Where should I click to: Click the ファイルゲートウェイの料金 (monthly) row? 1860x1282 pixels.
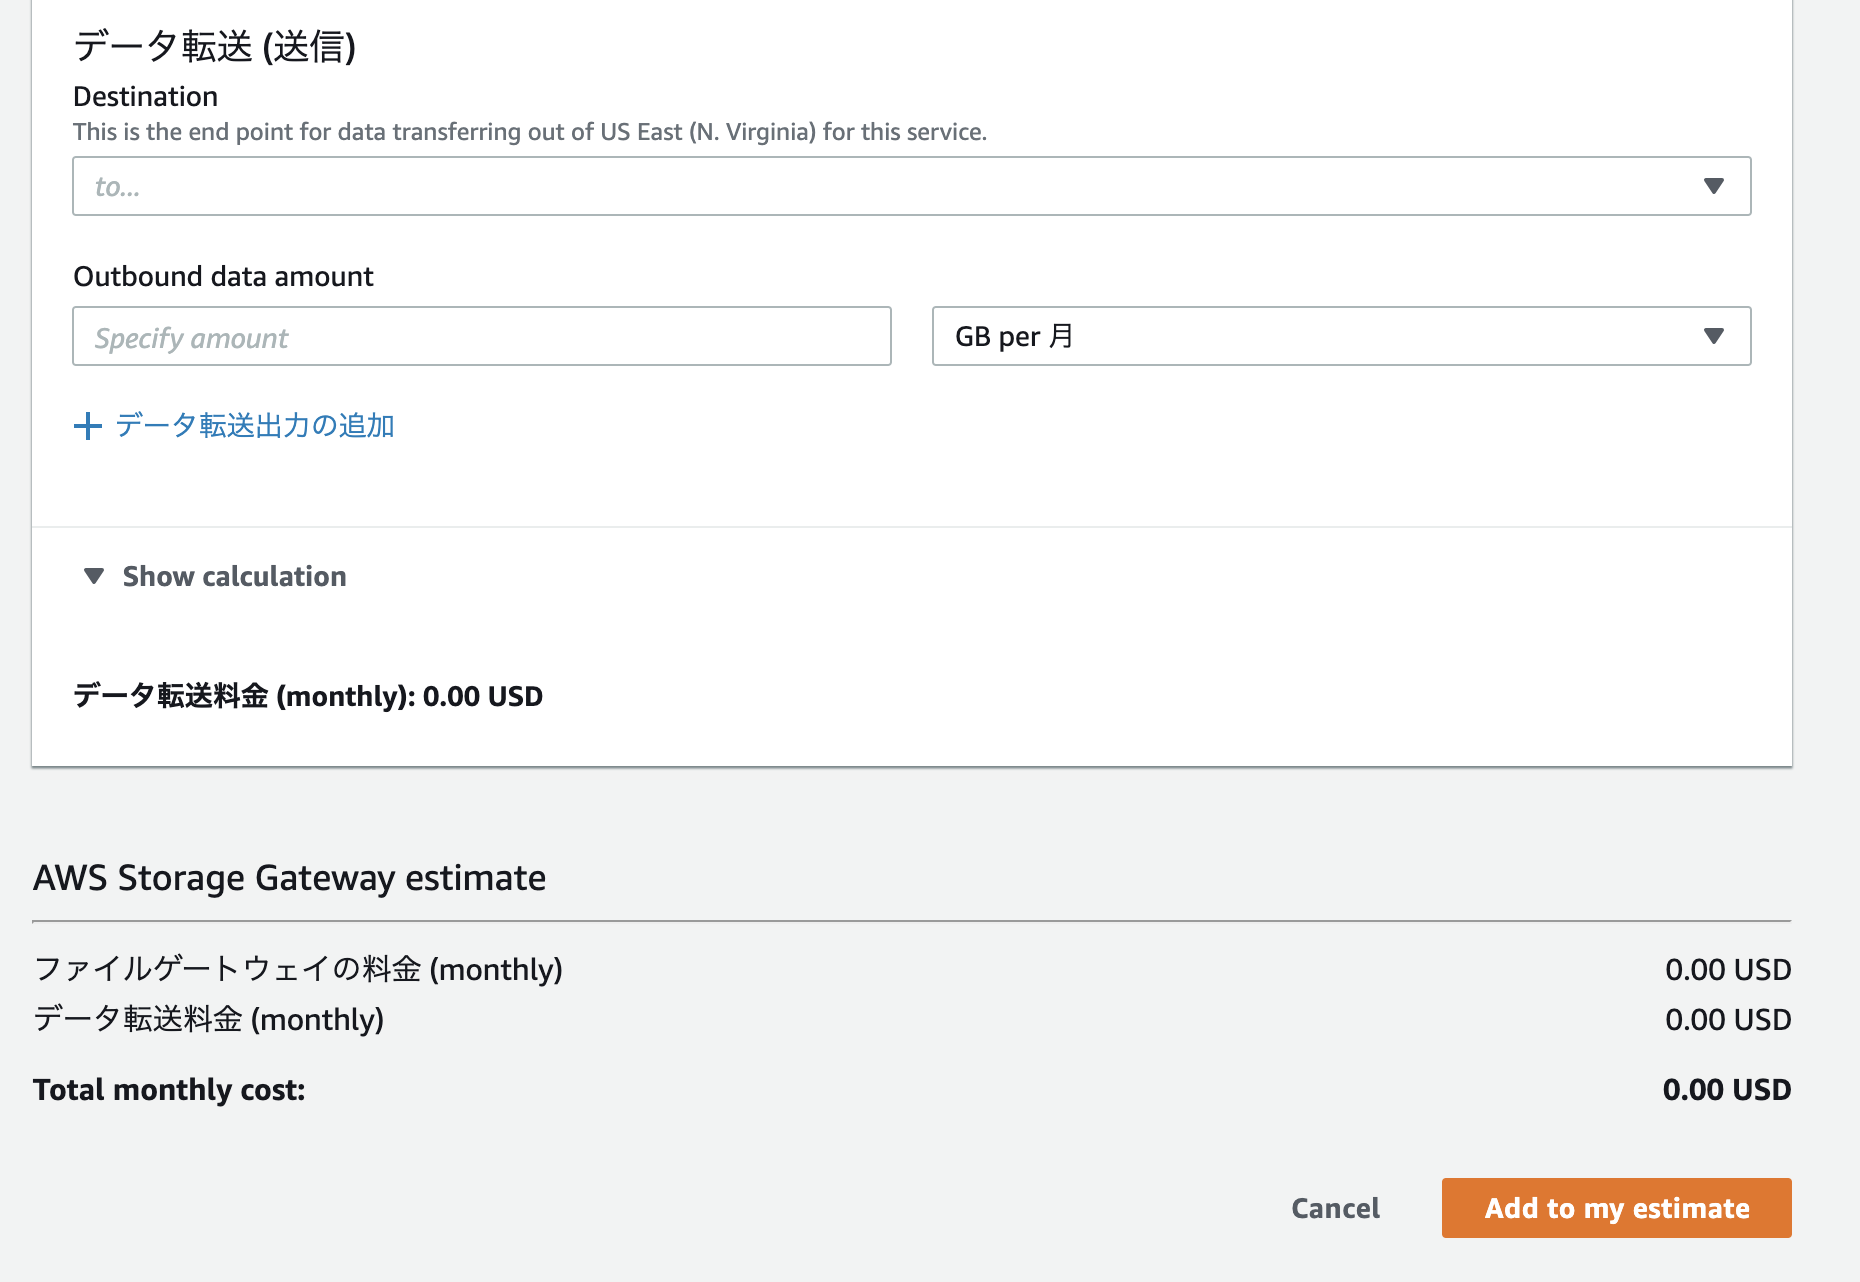tap(298, 968)
